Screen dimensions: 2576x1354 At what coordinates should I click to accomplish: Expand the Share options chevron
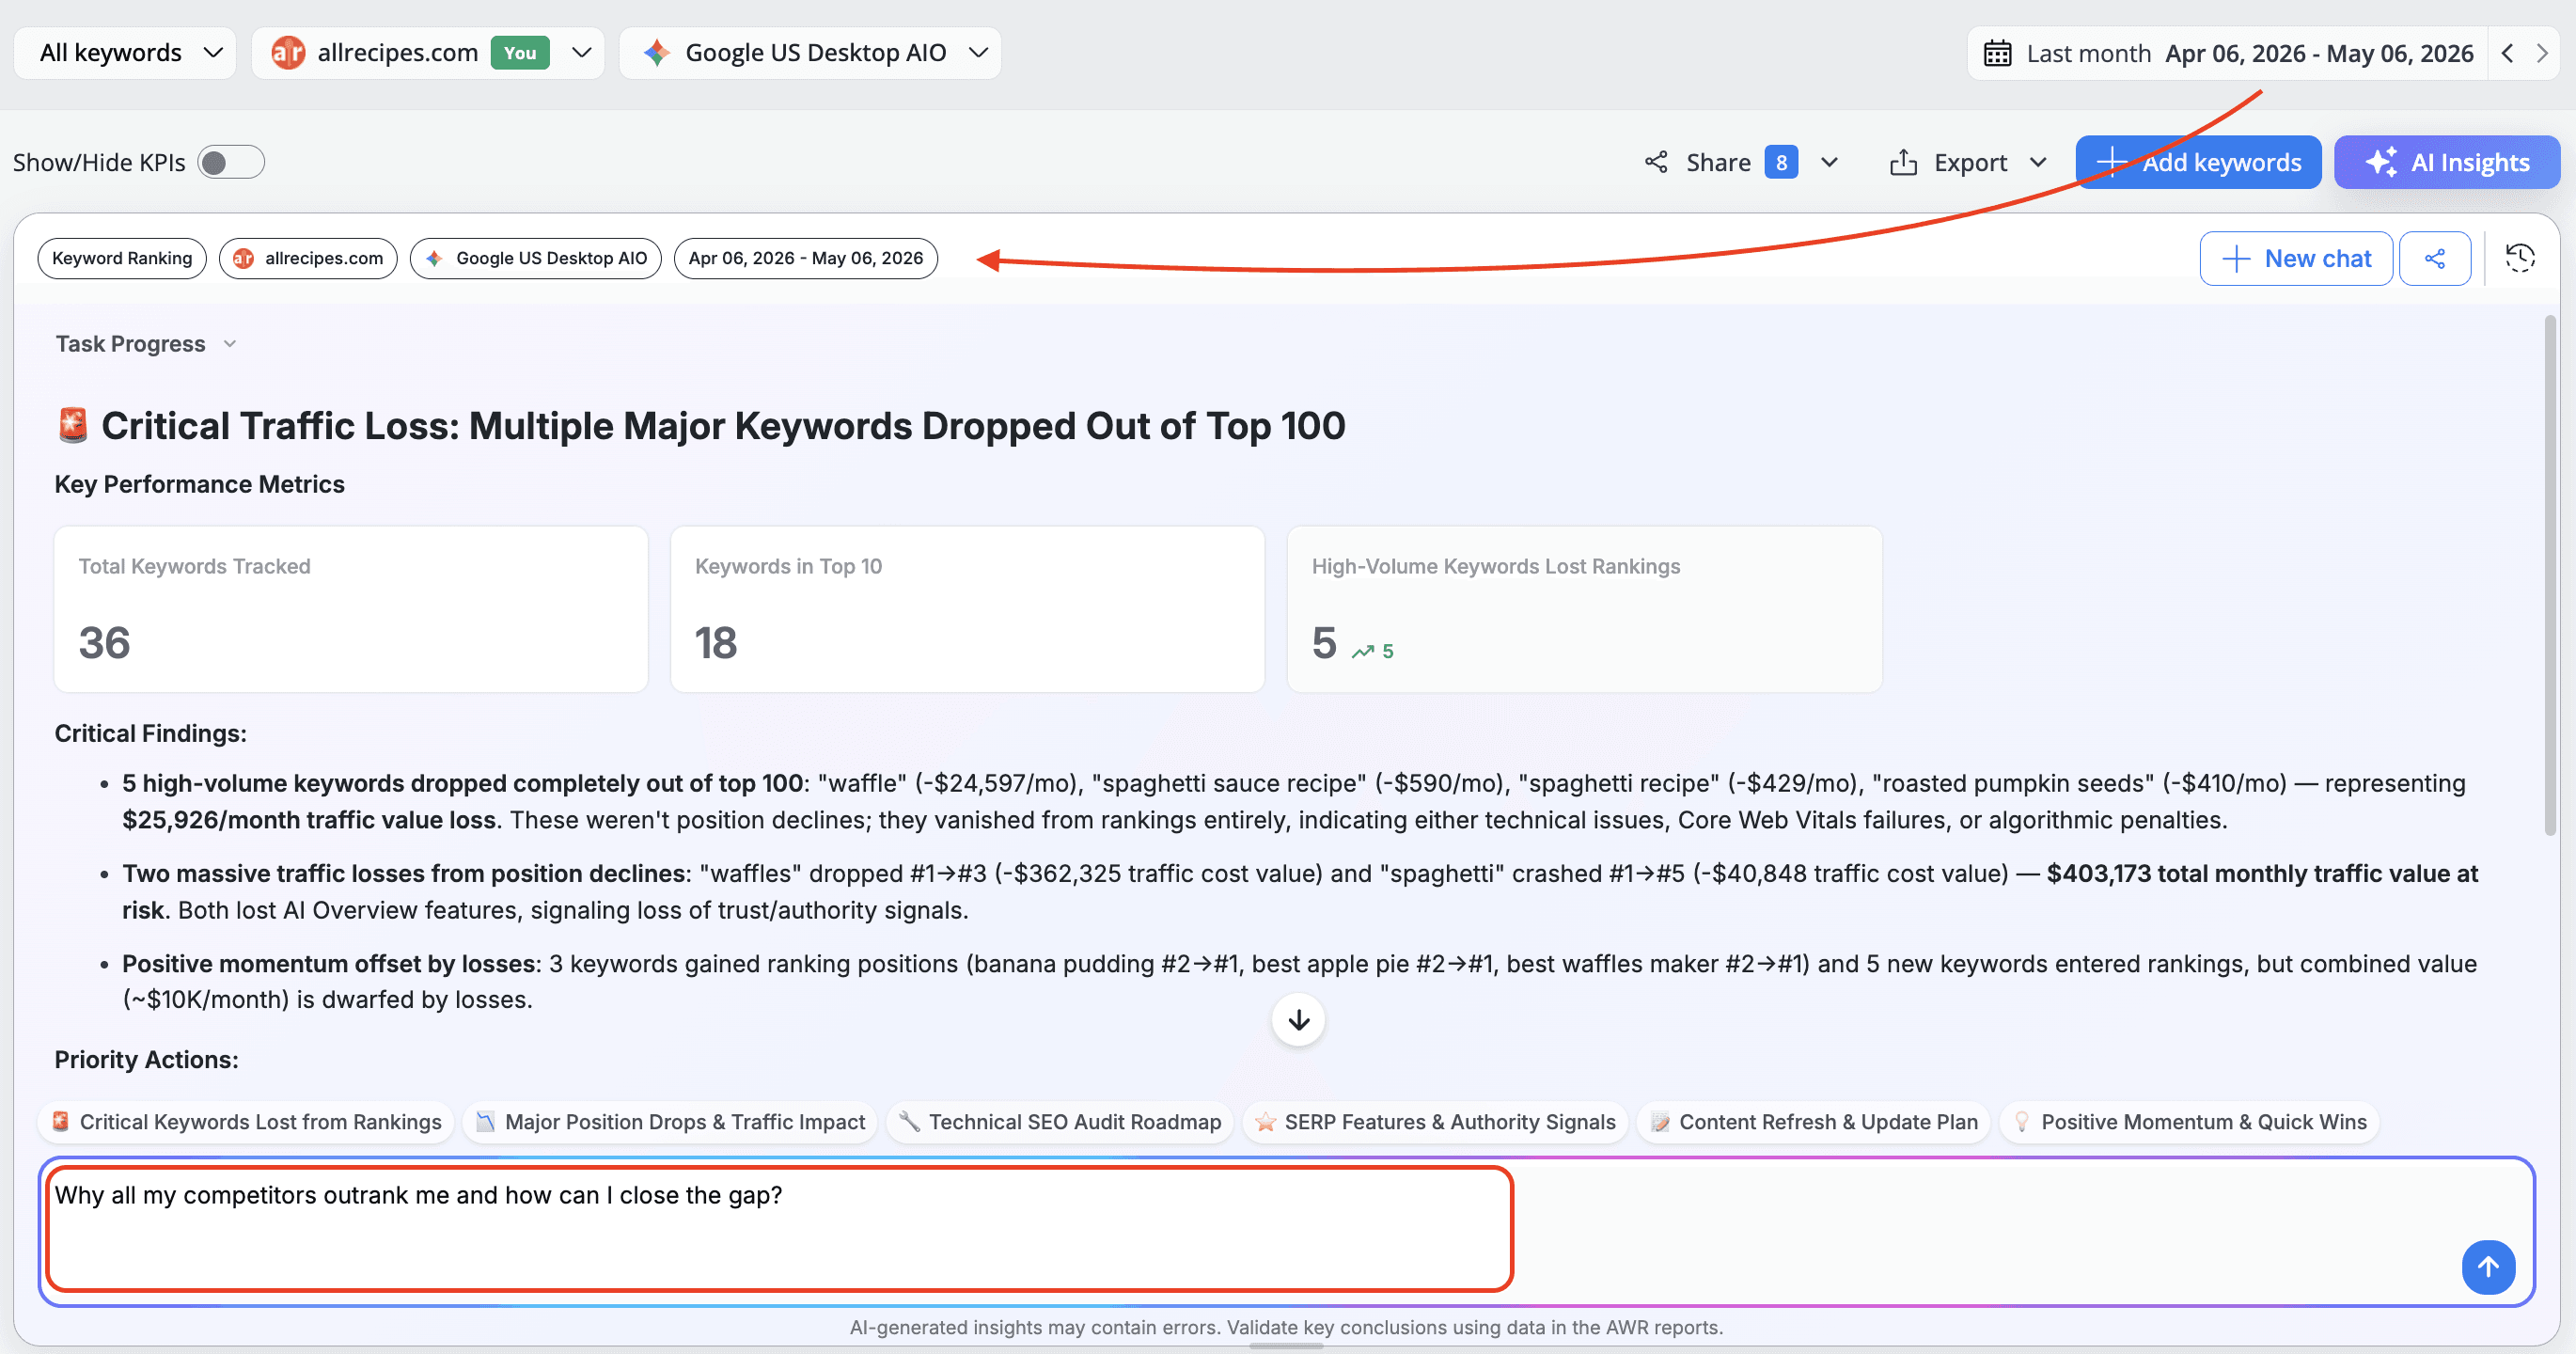click(1829, 162)
